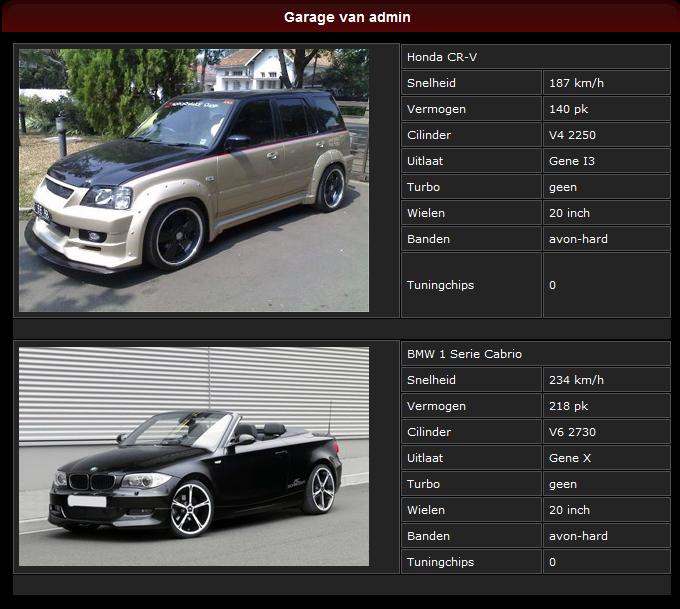
Task: Click the BMW Tuningchips value '0'
Action: [x=552, y=562]
